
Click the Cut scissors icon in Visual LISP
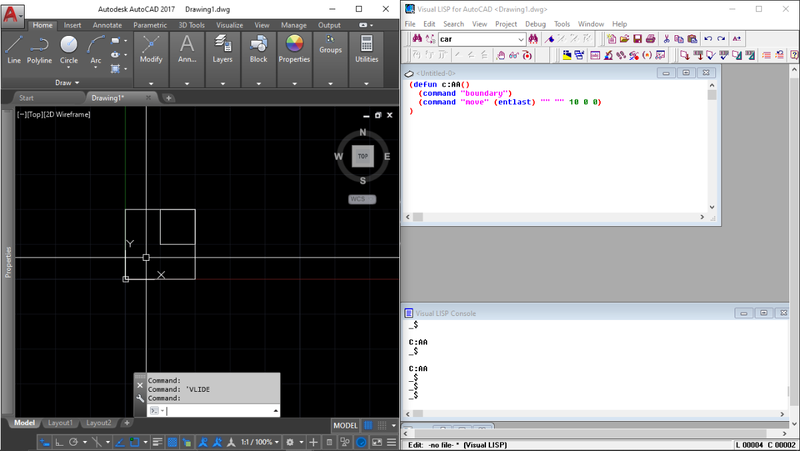click(666, 39)
